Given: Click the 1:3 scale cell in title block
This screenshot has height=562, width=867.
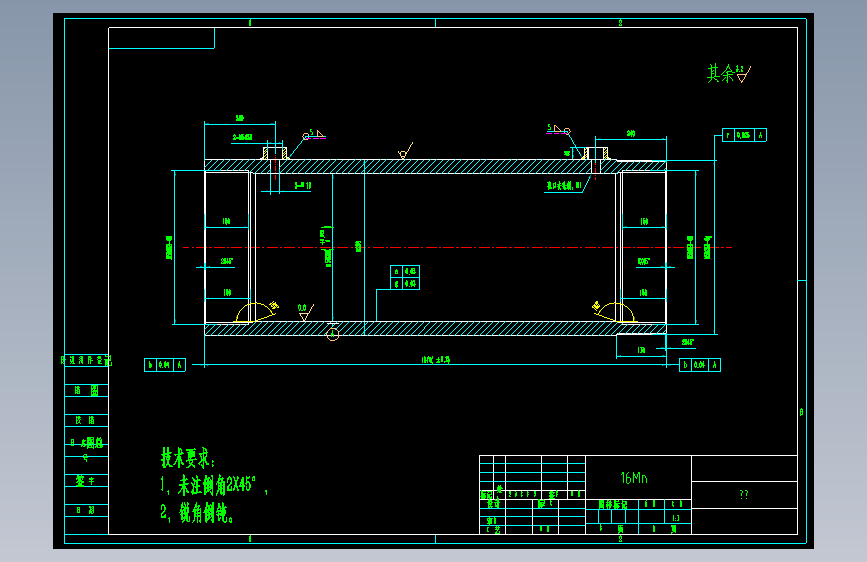Looking at the screenshot, I should (676, 518).
